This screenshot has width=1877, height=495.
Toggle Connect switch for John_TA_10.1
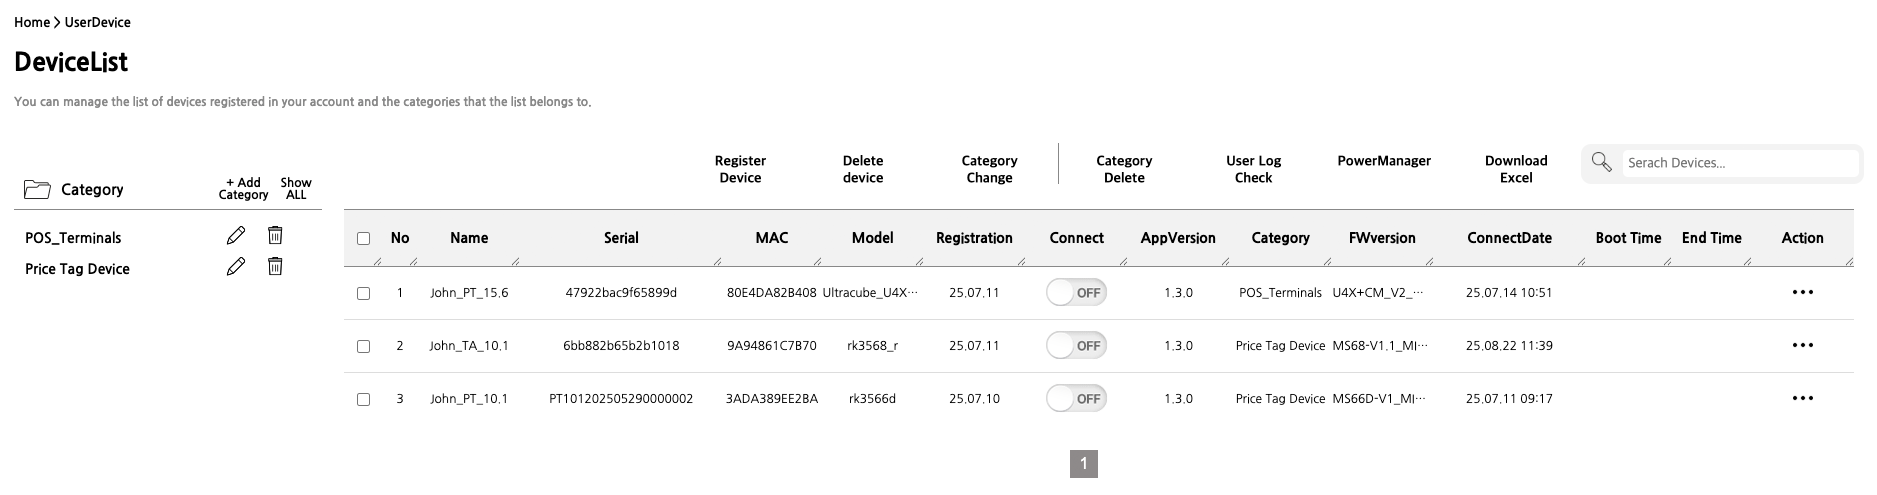pos(1076,346)
